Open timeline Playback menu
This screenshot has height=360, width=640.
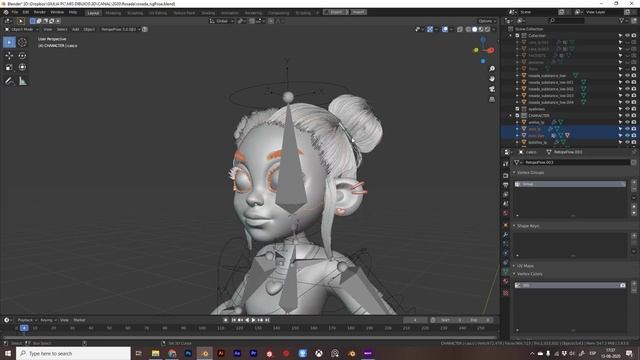pyautogui.click(x=27, y=320)
